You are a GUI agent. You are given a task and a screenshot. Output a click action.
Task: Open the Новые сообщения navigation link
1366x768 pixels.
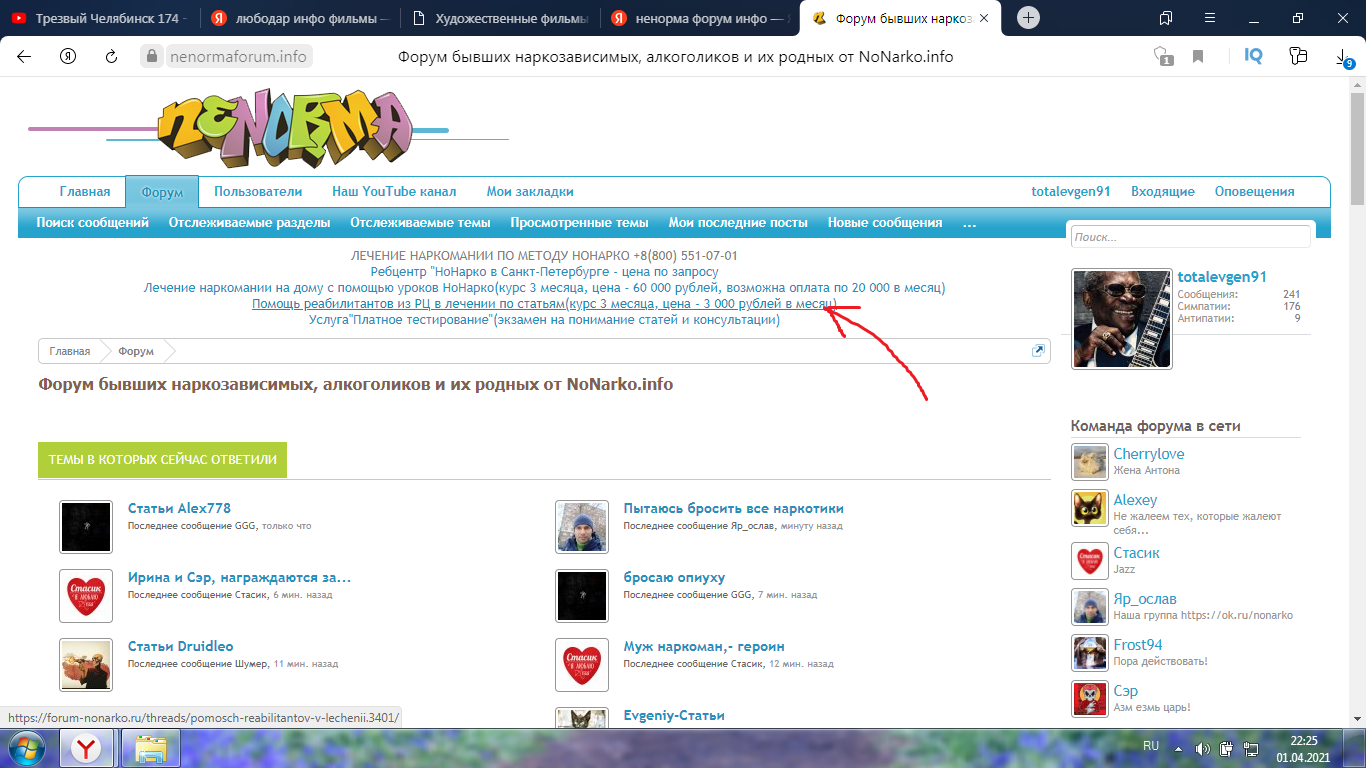[x=885, y=223]
